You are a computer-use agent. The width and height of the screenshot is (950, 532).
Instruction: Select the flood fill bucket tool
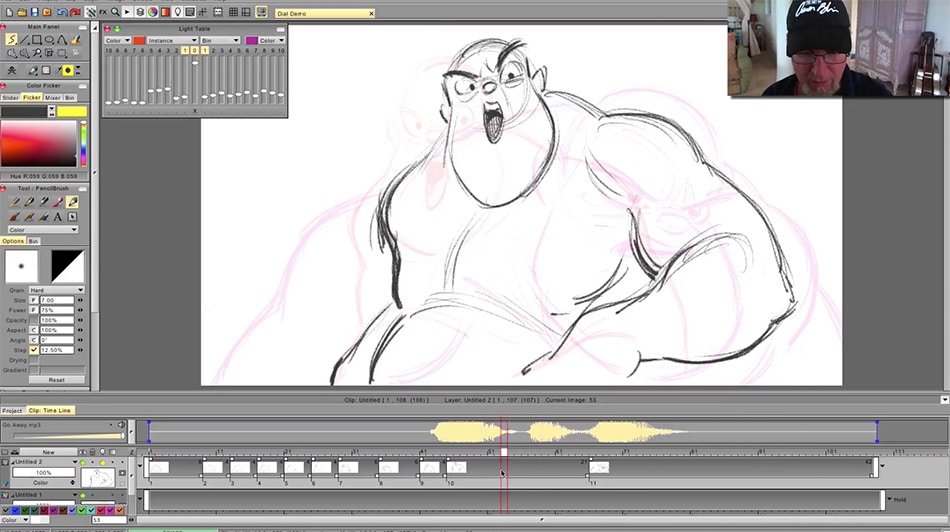[x=75, y=40]
